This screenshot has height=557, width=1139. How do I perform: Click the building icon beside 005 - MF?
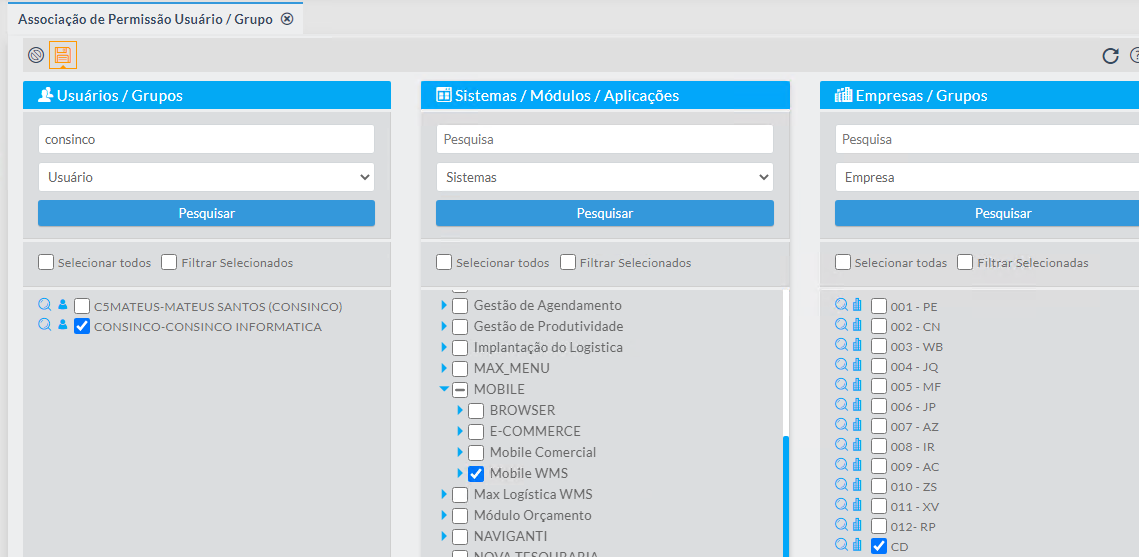(x=857, y=385)
